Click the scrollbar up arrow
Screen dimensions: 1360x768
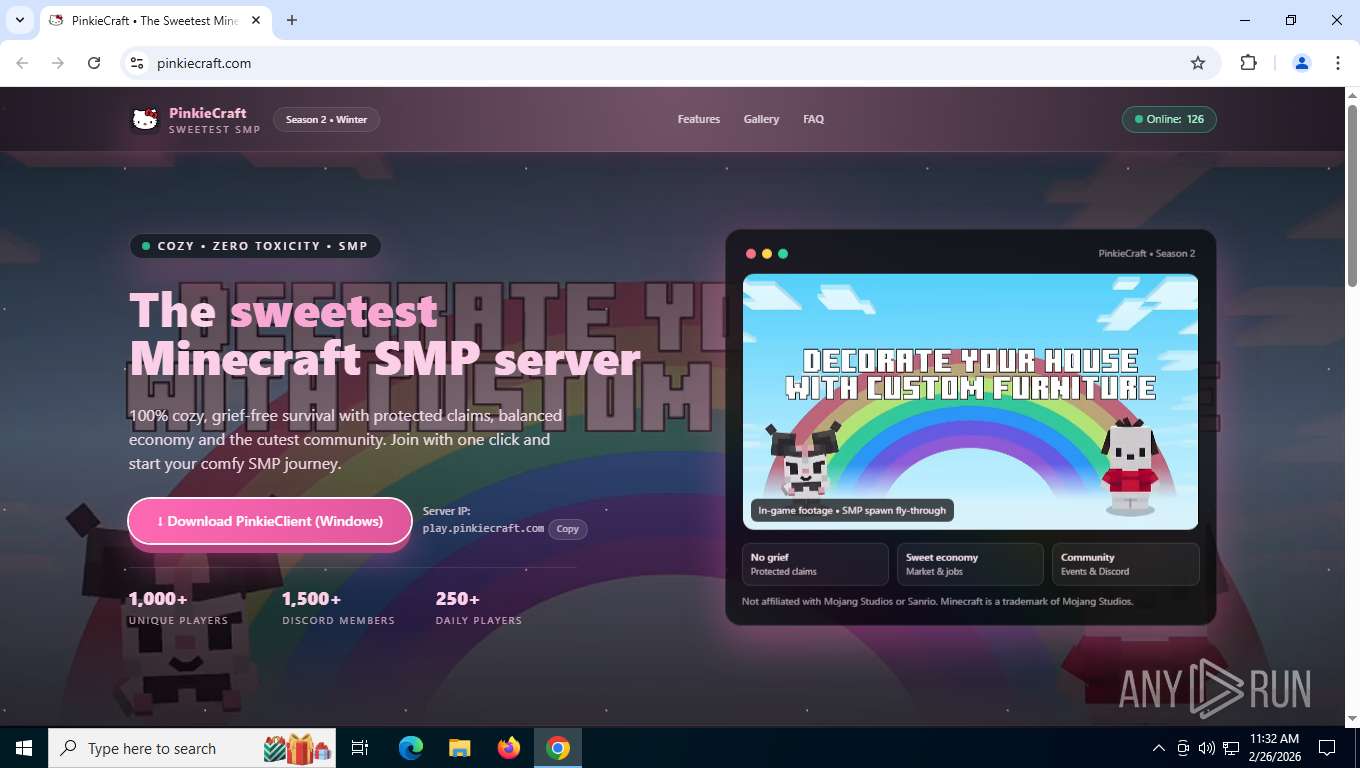click(1352, 95)
